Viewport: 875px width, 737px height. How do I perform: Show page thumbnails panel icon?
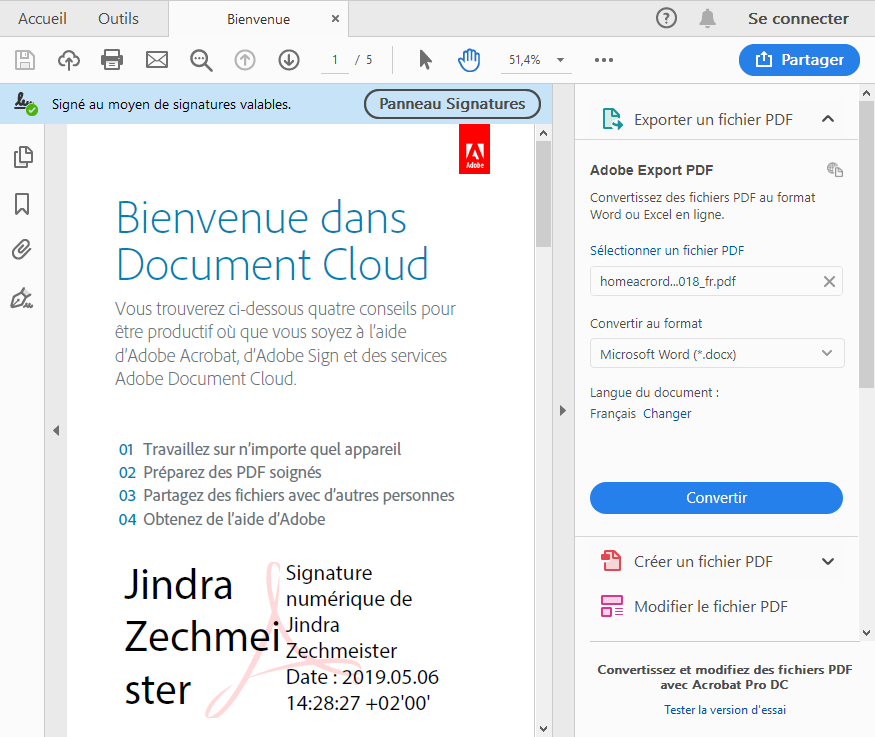[23, 157]
